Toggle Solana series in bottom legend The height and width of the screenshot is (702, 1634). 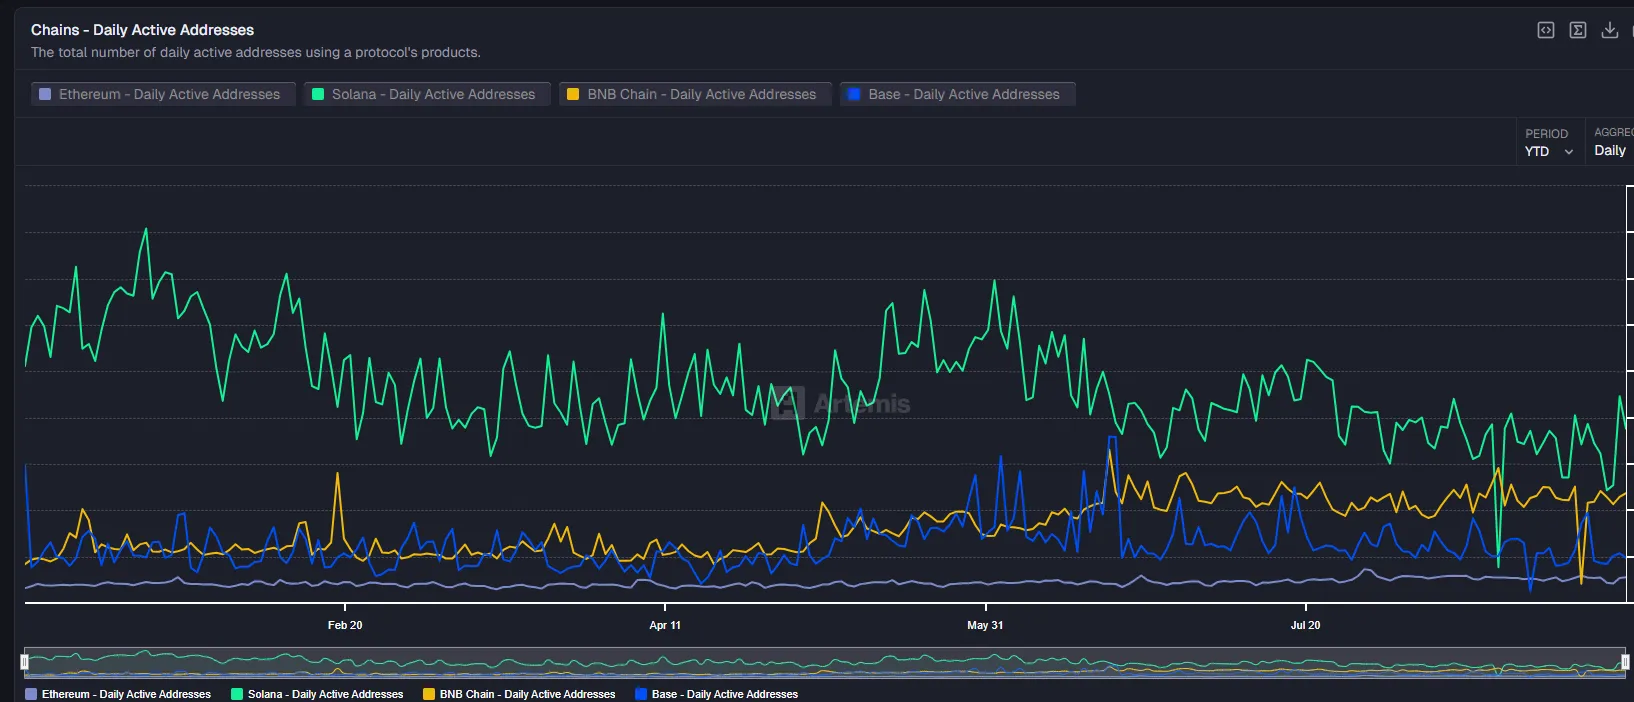317,694
